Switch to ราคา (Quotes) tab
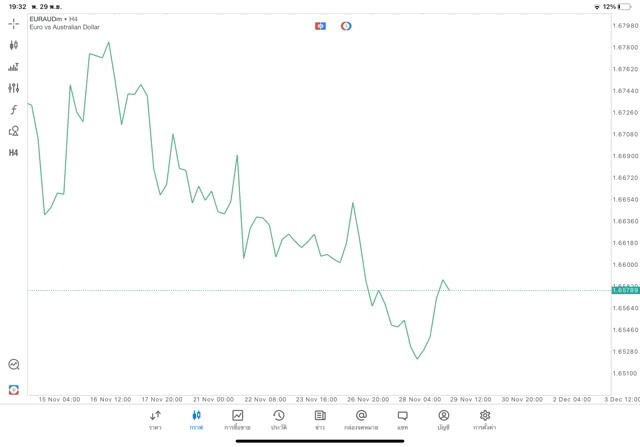640x447 pixels. [x=155, y=419]
